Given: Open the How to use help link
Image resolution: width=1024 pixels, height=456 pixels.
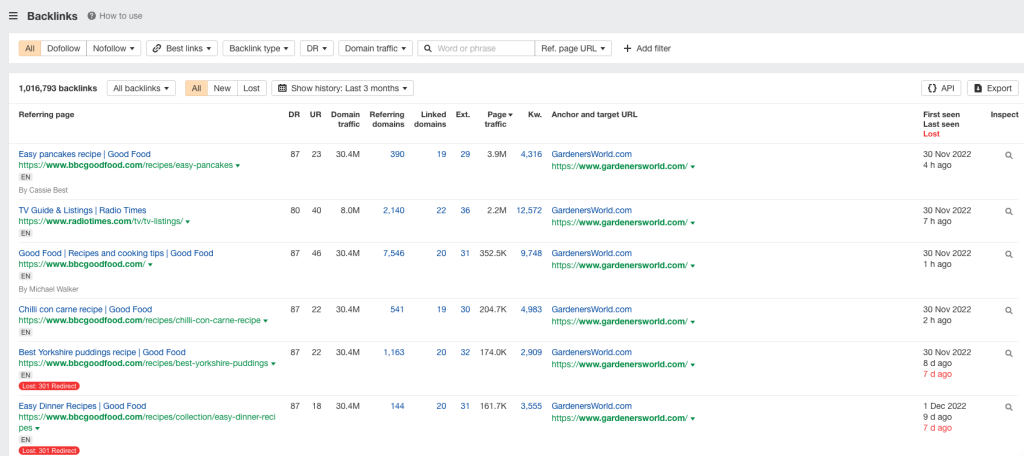Looking at the screenshot, I should (x=115, y=16).
